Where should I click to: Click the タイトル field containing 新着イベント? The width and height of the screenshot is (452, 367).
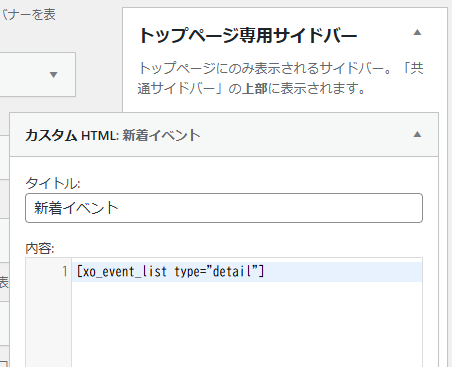[x=224, y=208]
